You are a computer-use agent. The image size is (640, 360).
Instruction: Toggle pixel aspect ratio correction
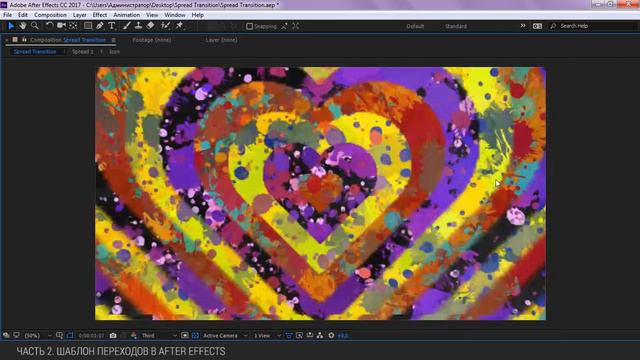[289, 336]
